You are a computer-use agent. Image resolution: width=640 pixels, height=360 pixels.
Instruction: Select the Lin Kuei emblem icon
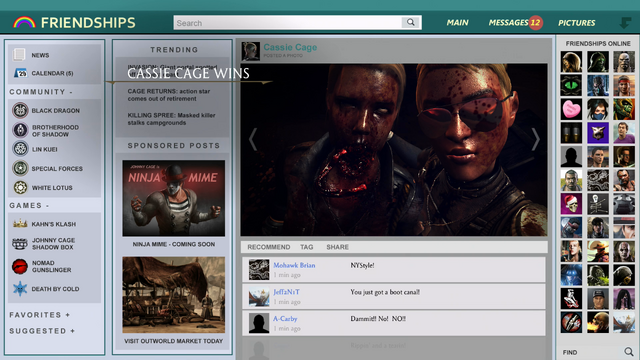point(20,149)
